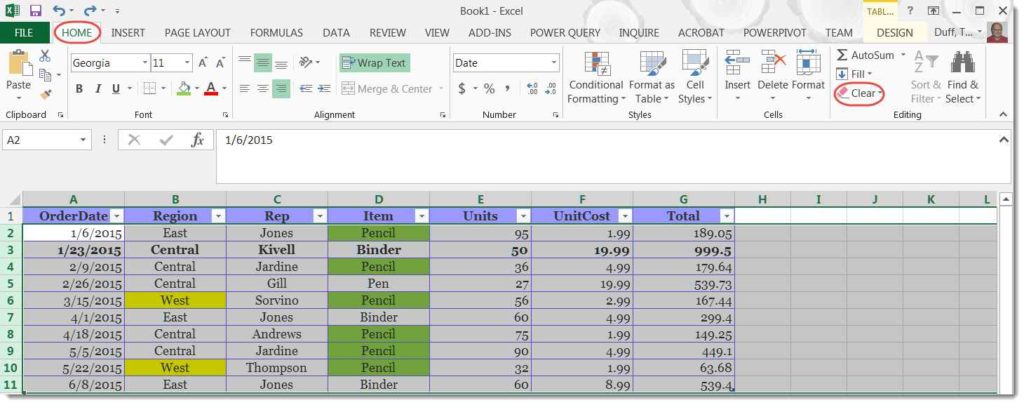Click the Find & Select button

click(x=963, y=77)
